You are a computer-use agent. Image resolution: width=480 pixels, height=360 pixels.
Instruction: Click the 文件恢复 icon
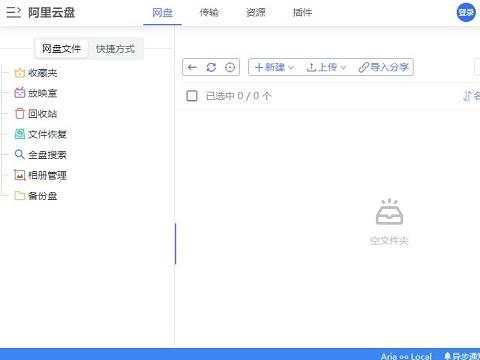coord(20,134)
